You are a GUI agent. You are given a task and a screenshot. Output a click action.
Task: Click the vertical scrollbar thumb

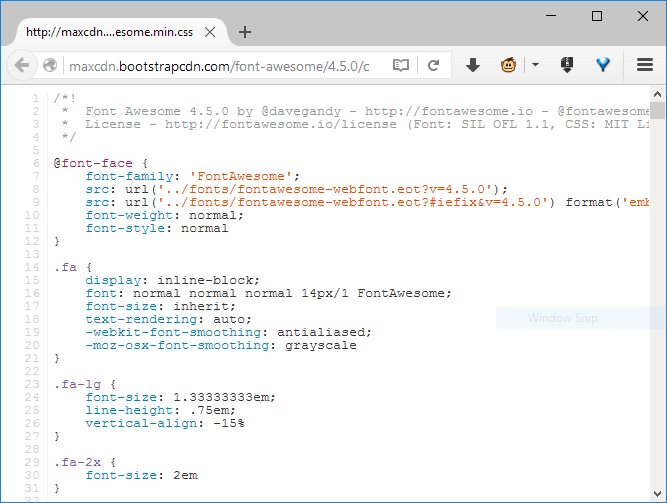click(x=657, y=110)
